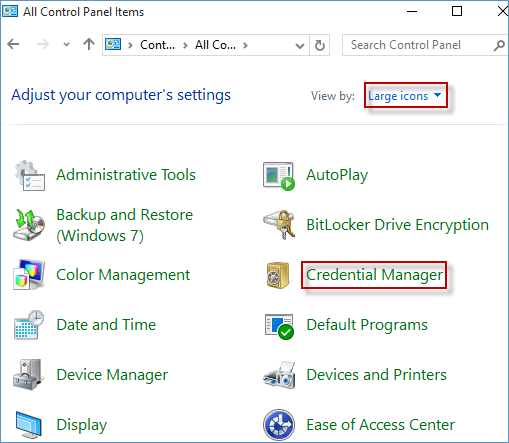Refresh the Control Panel view
This screenshot has height=443, width=509.
click(320, 45)
